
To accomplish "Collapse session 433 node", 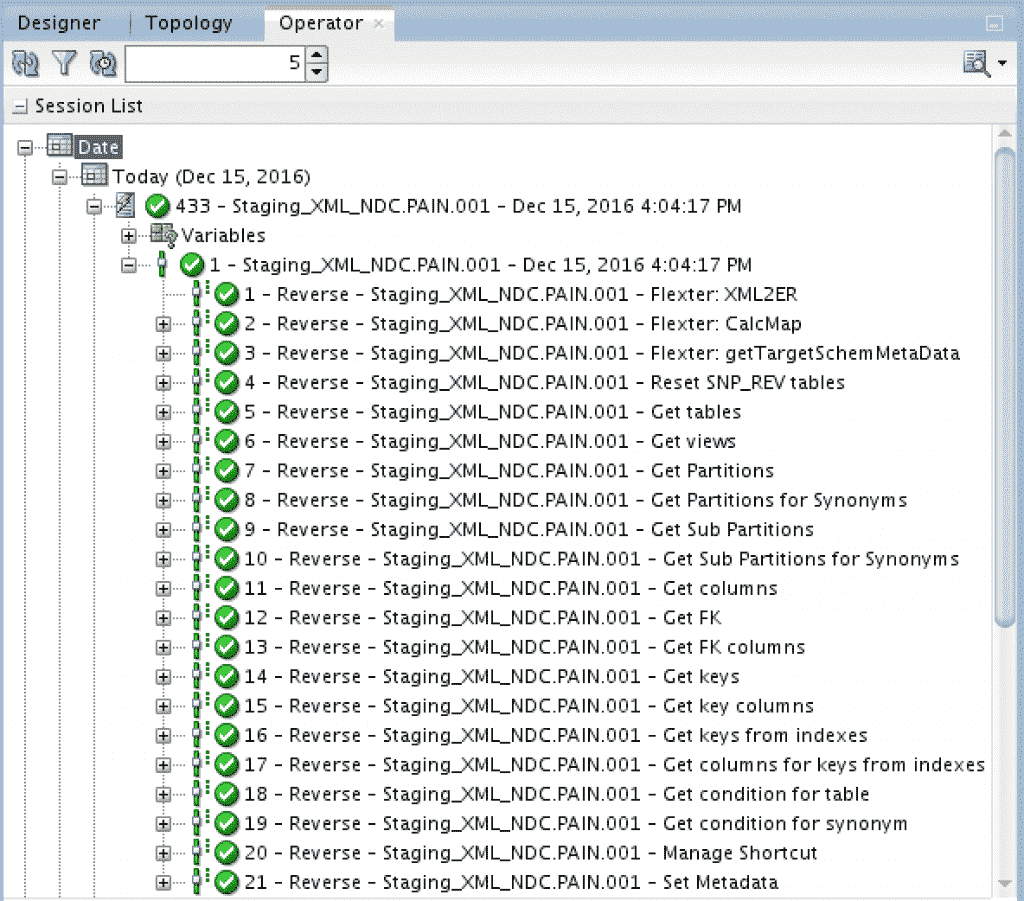I will 94,206.
